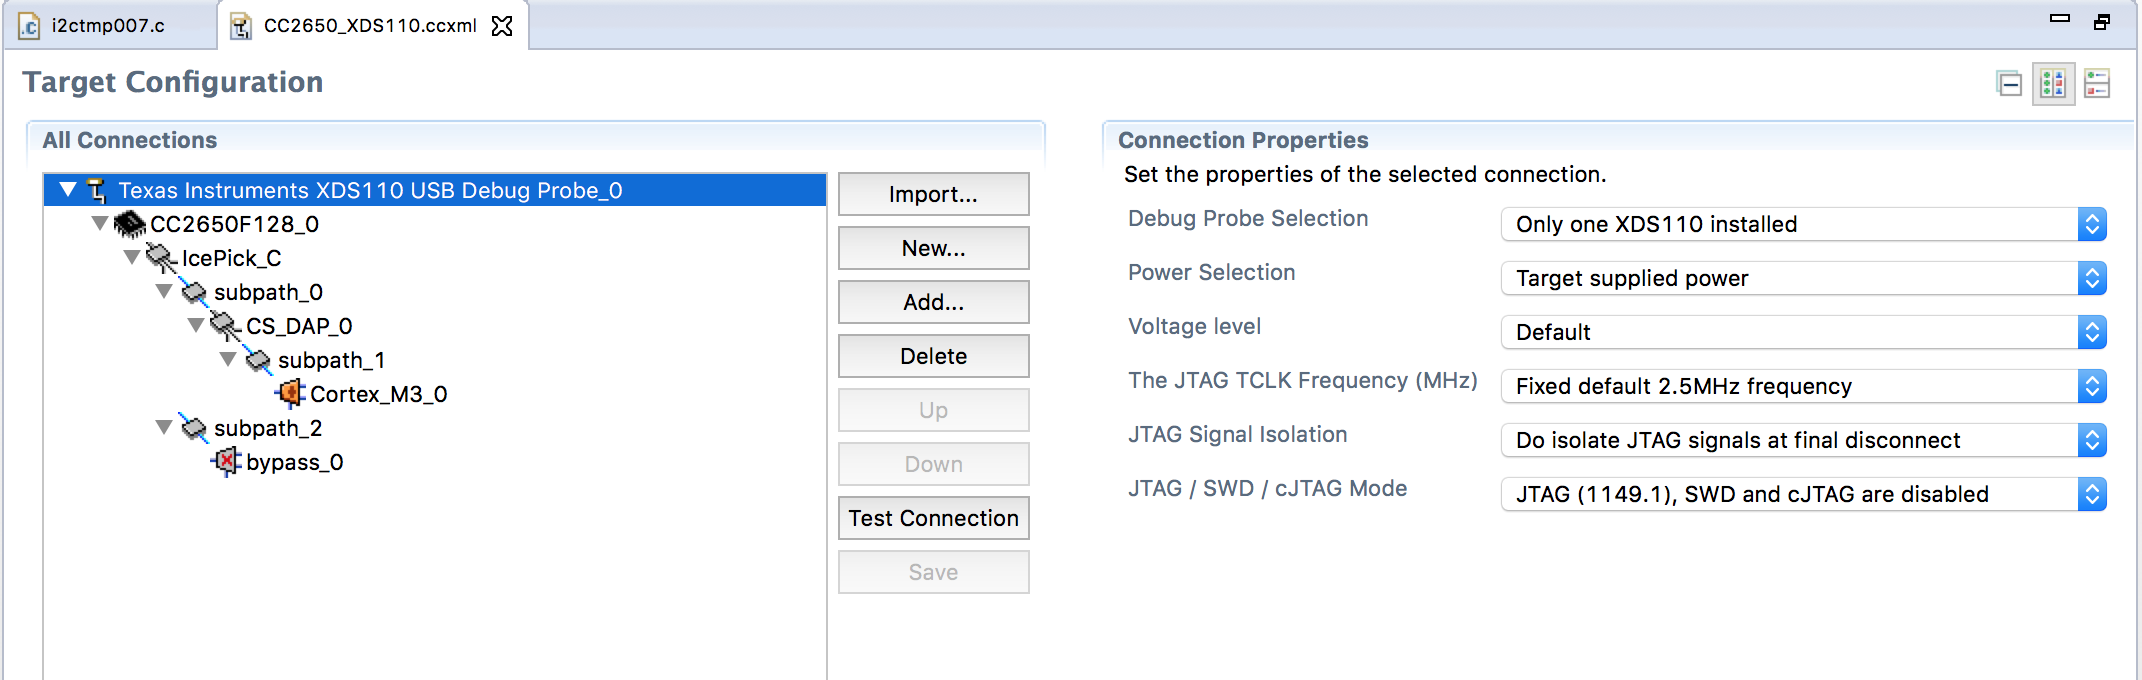Select the Cortex_M3_0 processor icon
The height and width of the screenshot is (680, 2142).
(x=291, y=394)
